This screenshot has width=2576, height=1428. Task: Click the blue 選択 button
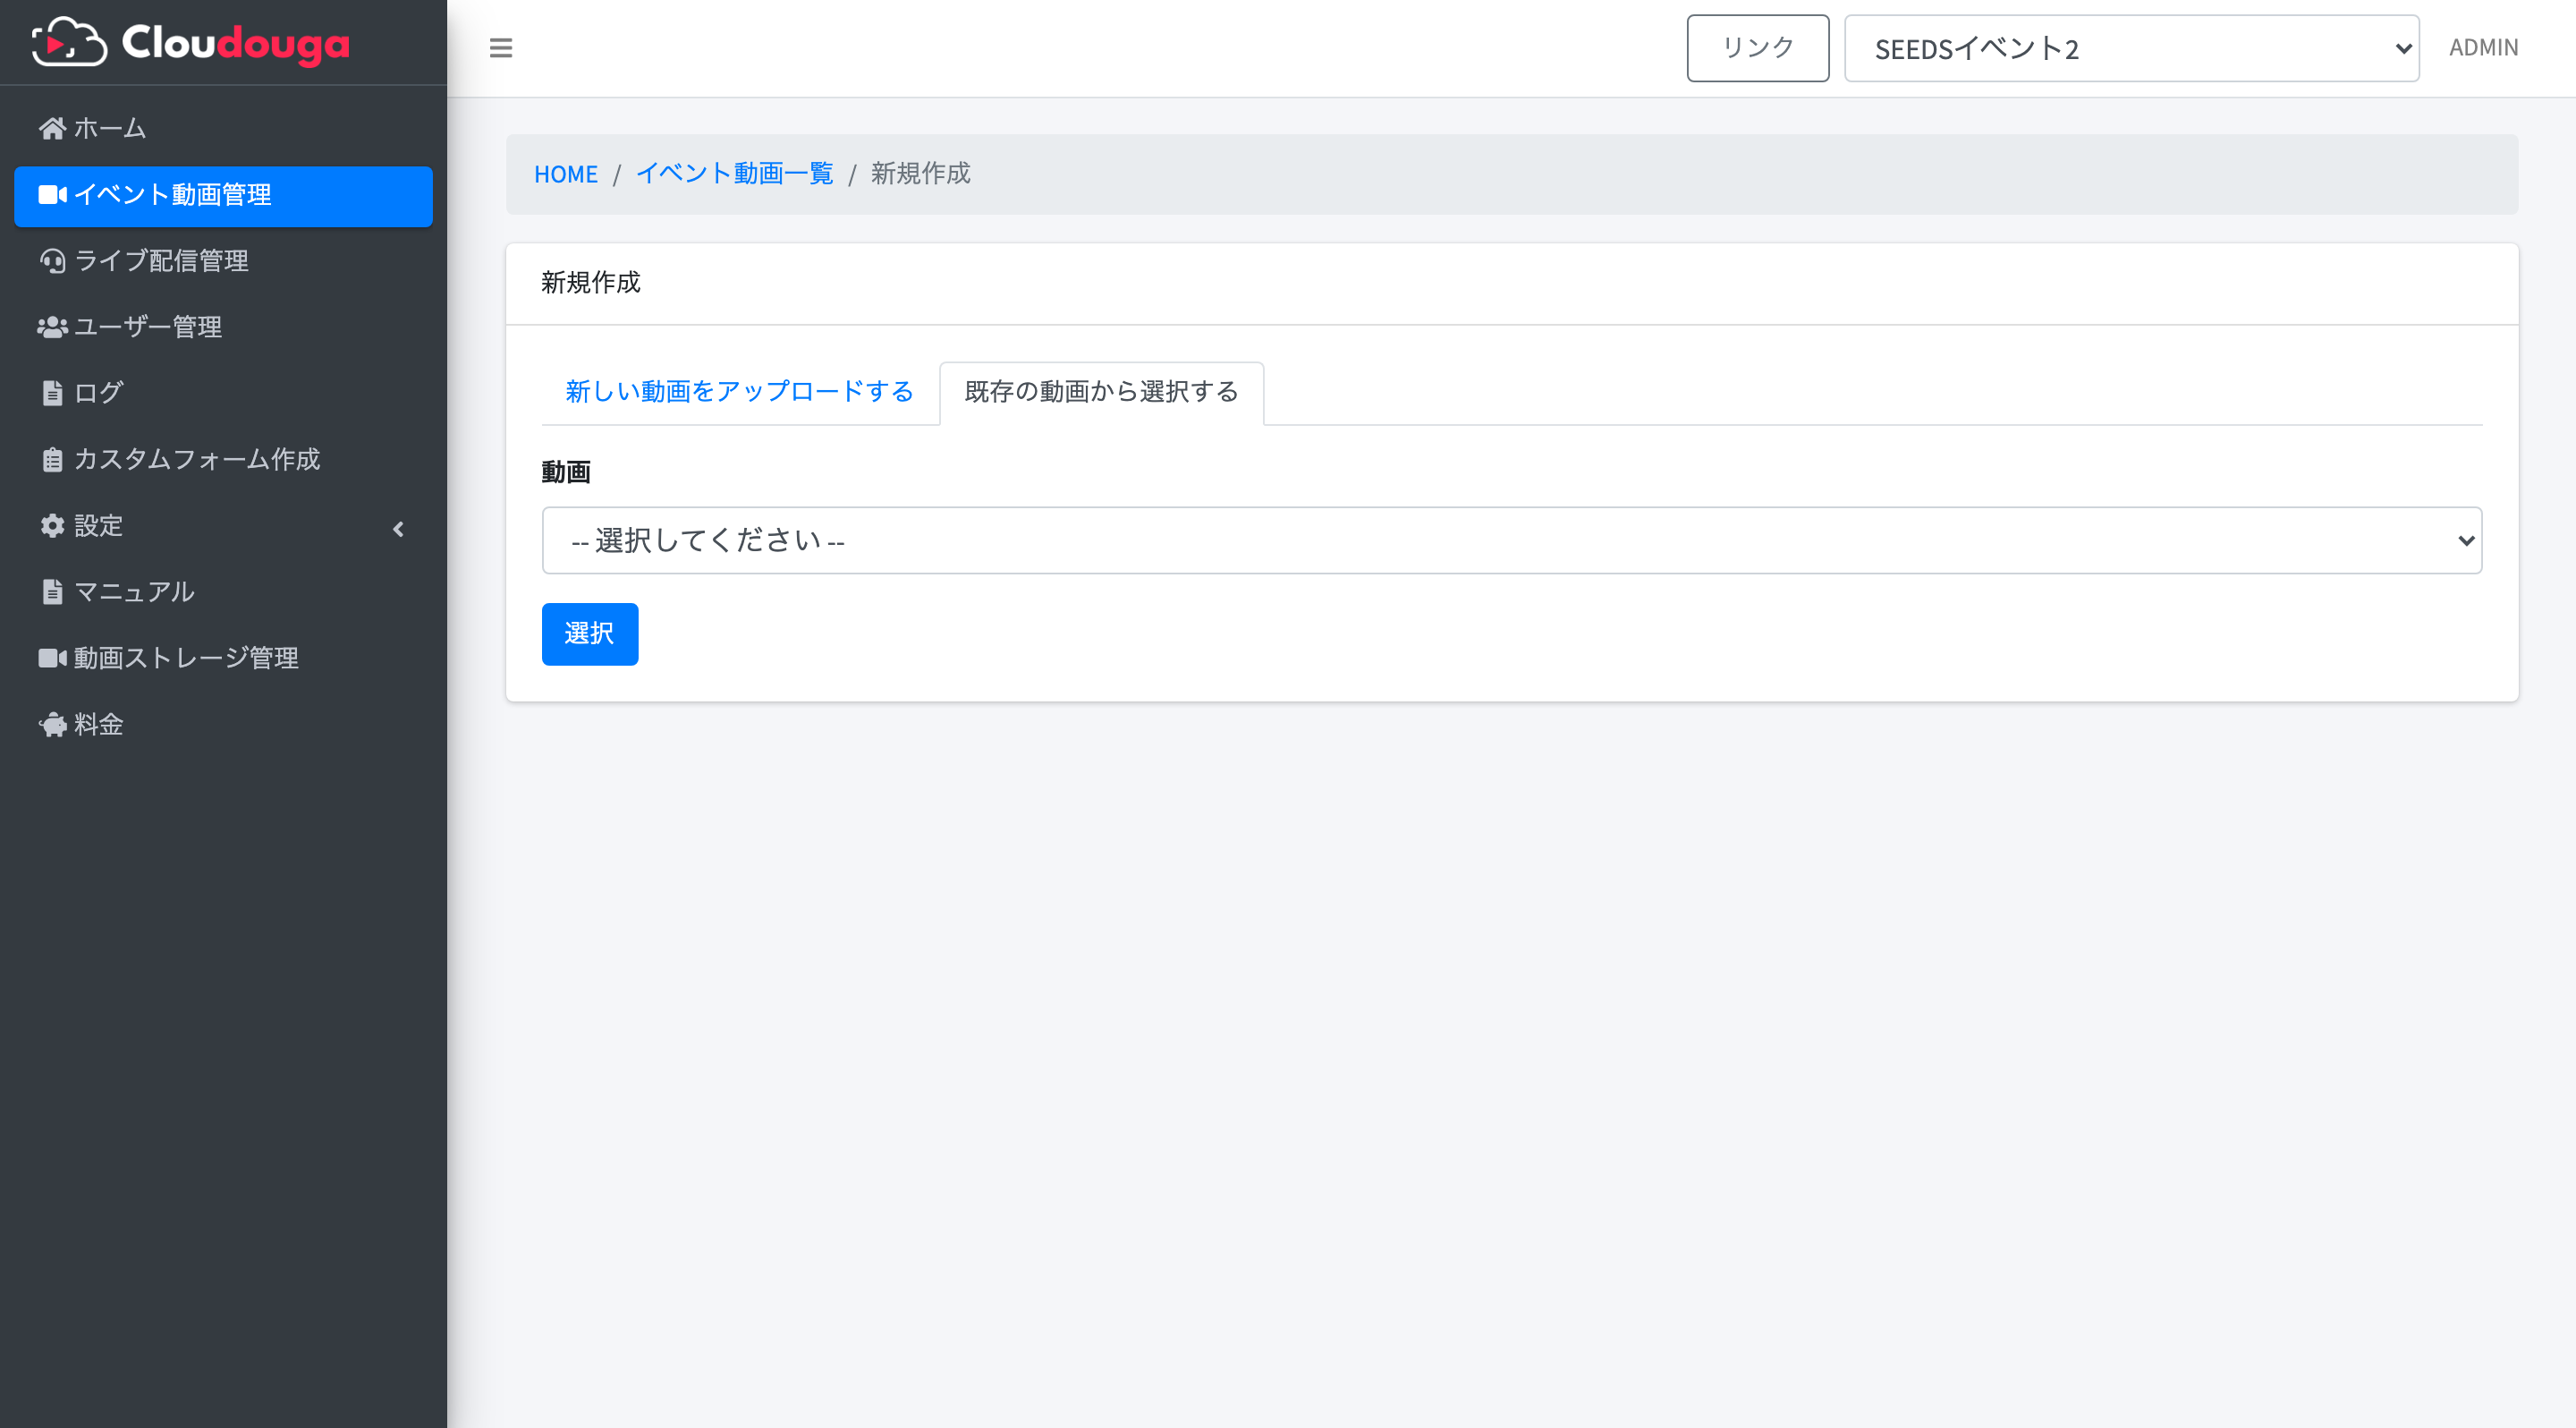coord(590,634)
